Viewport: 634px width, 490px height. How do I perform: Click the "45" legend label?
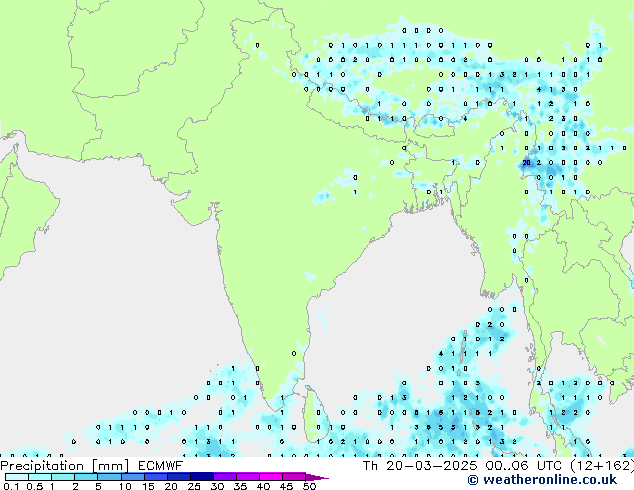pyautogui.click(x=286, y=486)
